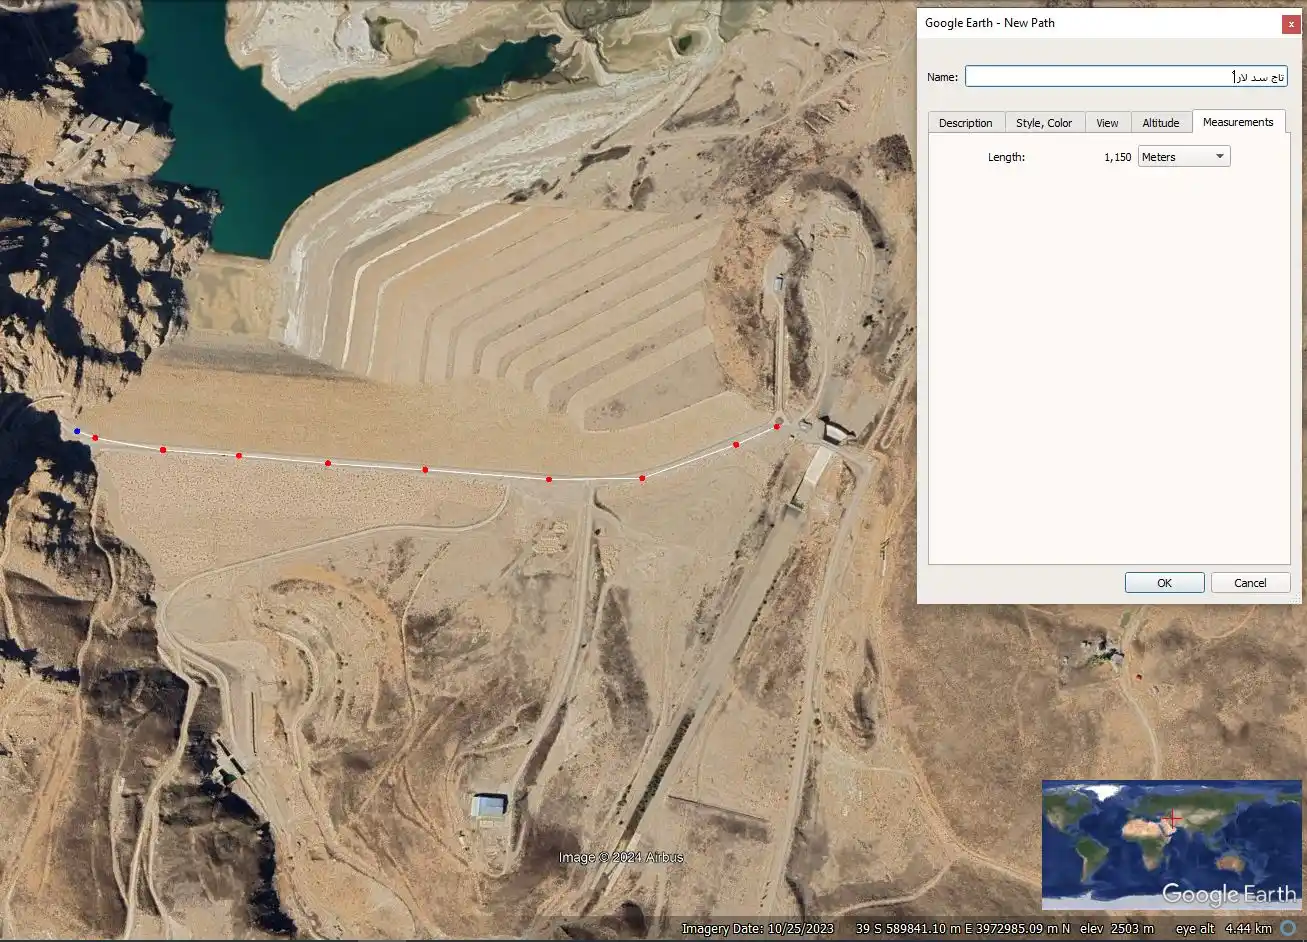Go to the Altitude tab

(x=1160, y=123)
